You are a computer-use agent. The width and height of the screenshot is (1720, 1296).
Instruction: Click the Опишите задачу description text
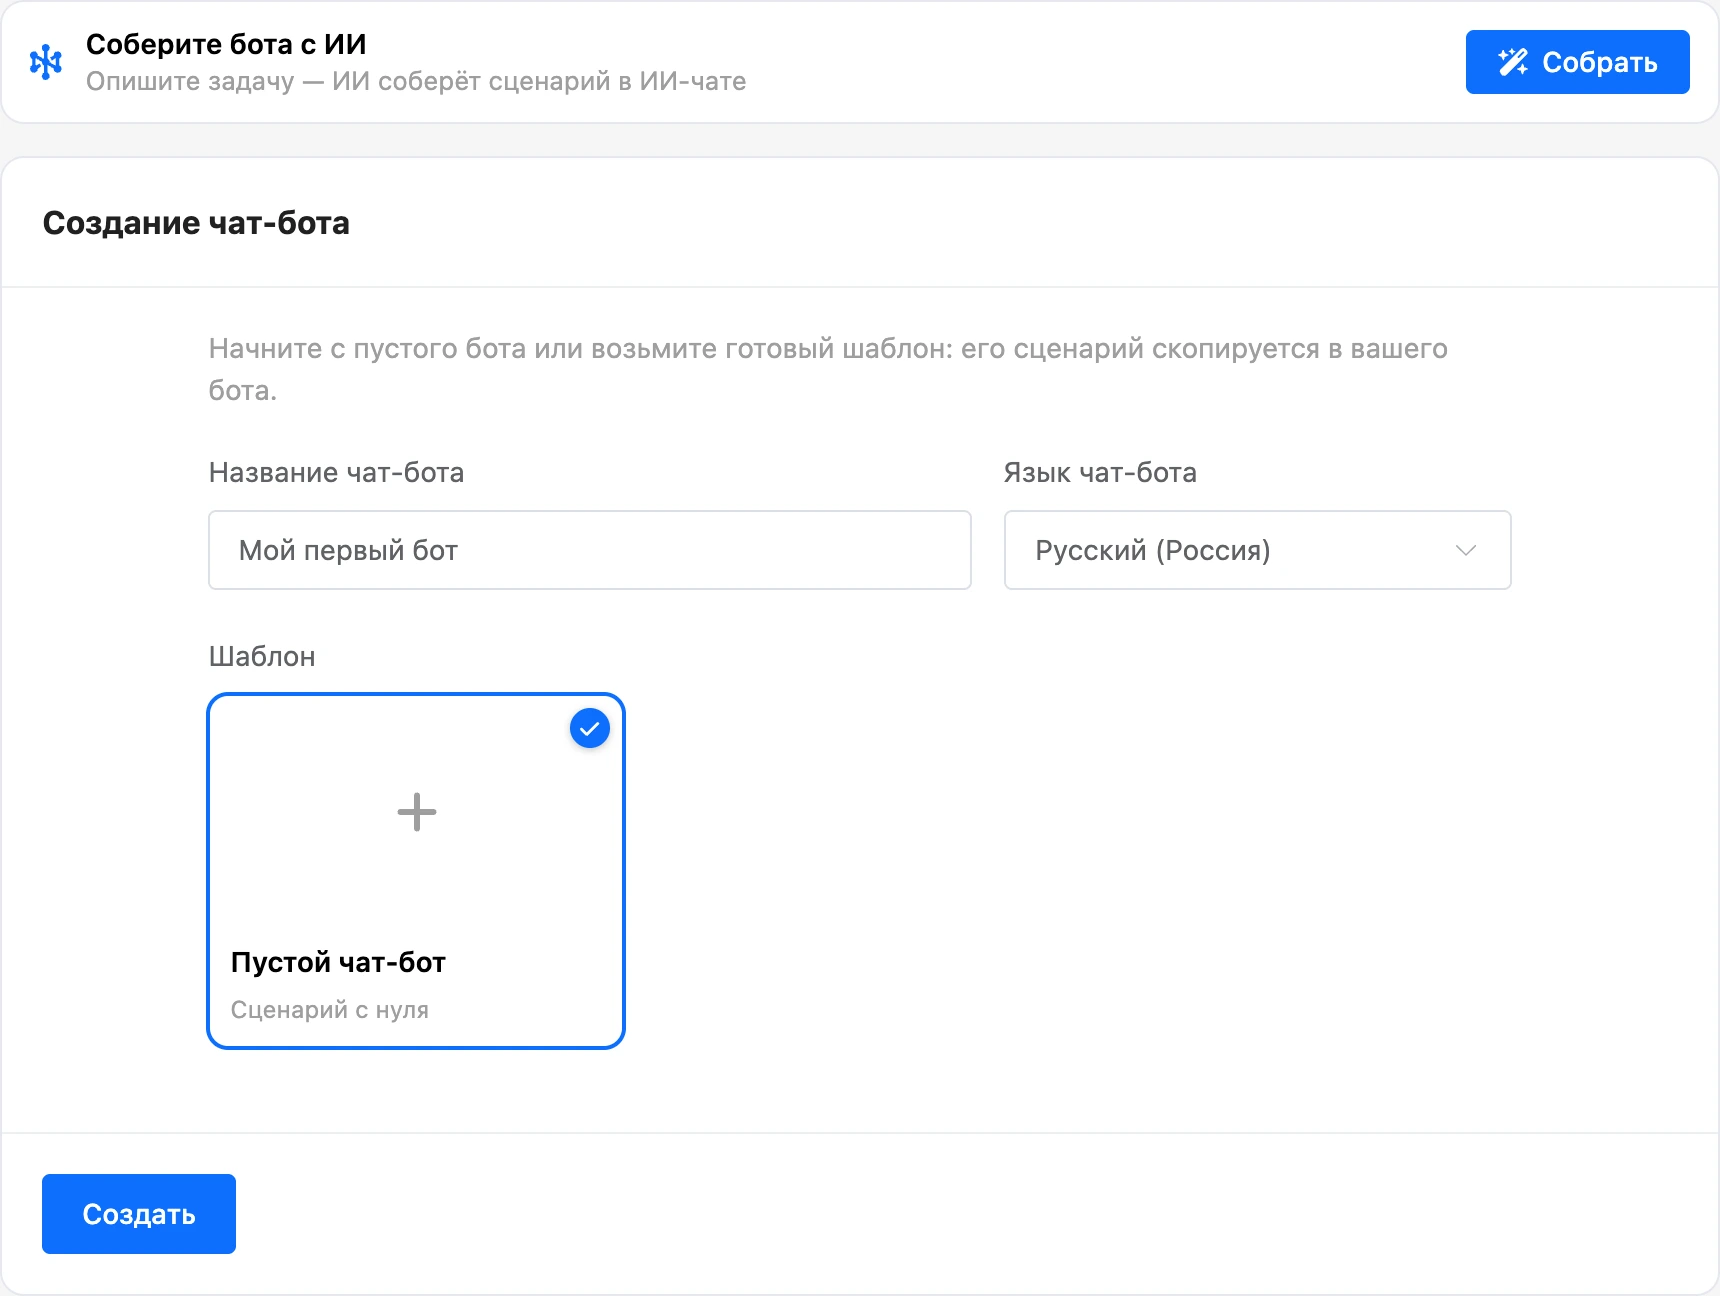416,81
